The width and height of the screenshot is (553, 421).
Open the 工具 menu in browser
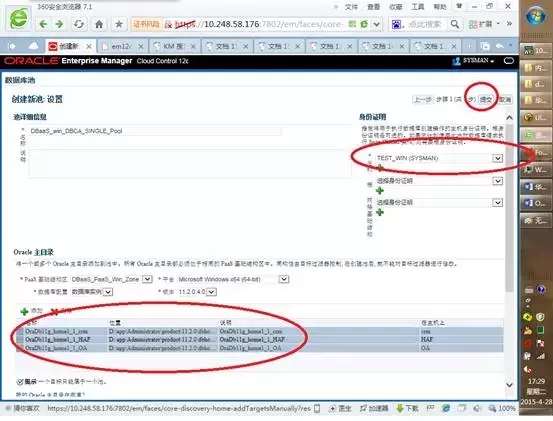pyautogui.click(x=418, y=7)
